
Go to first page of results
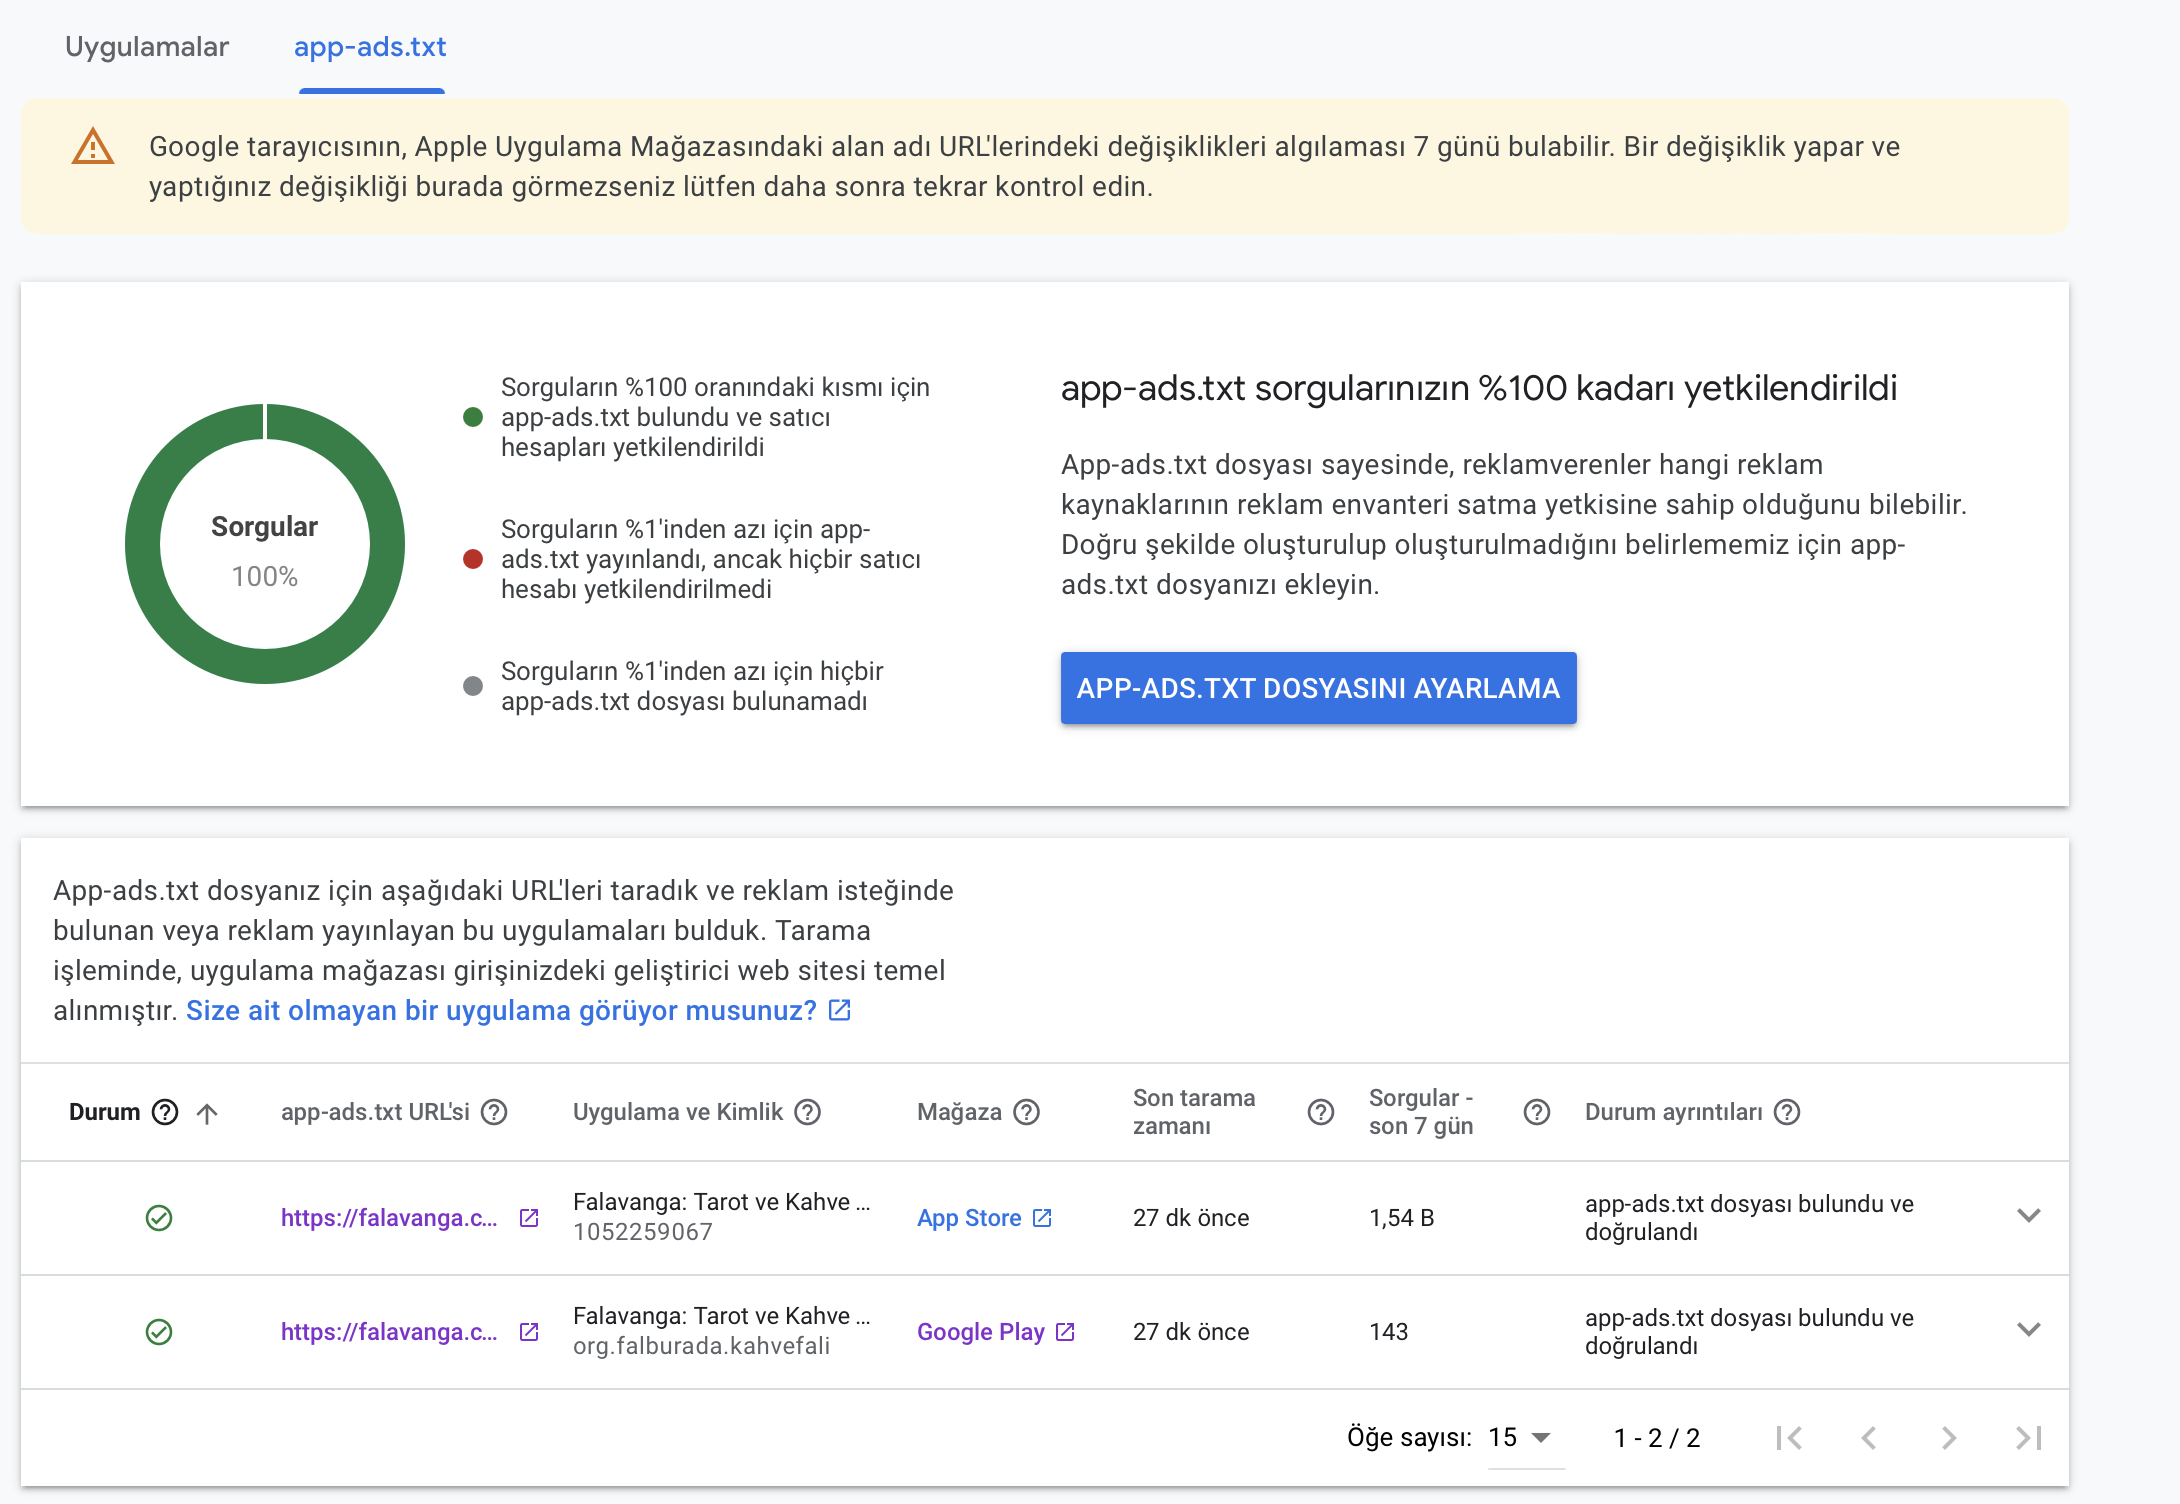(x=1789, y=1438)
